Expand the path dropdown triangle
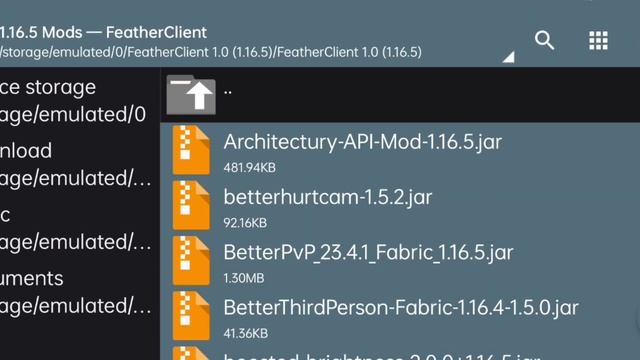This screenshot has height=360, width=640. tap(508, 57)
